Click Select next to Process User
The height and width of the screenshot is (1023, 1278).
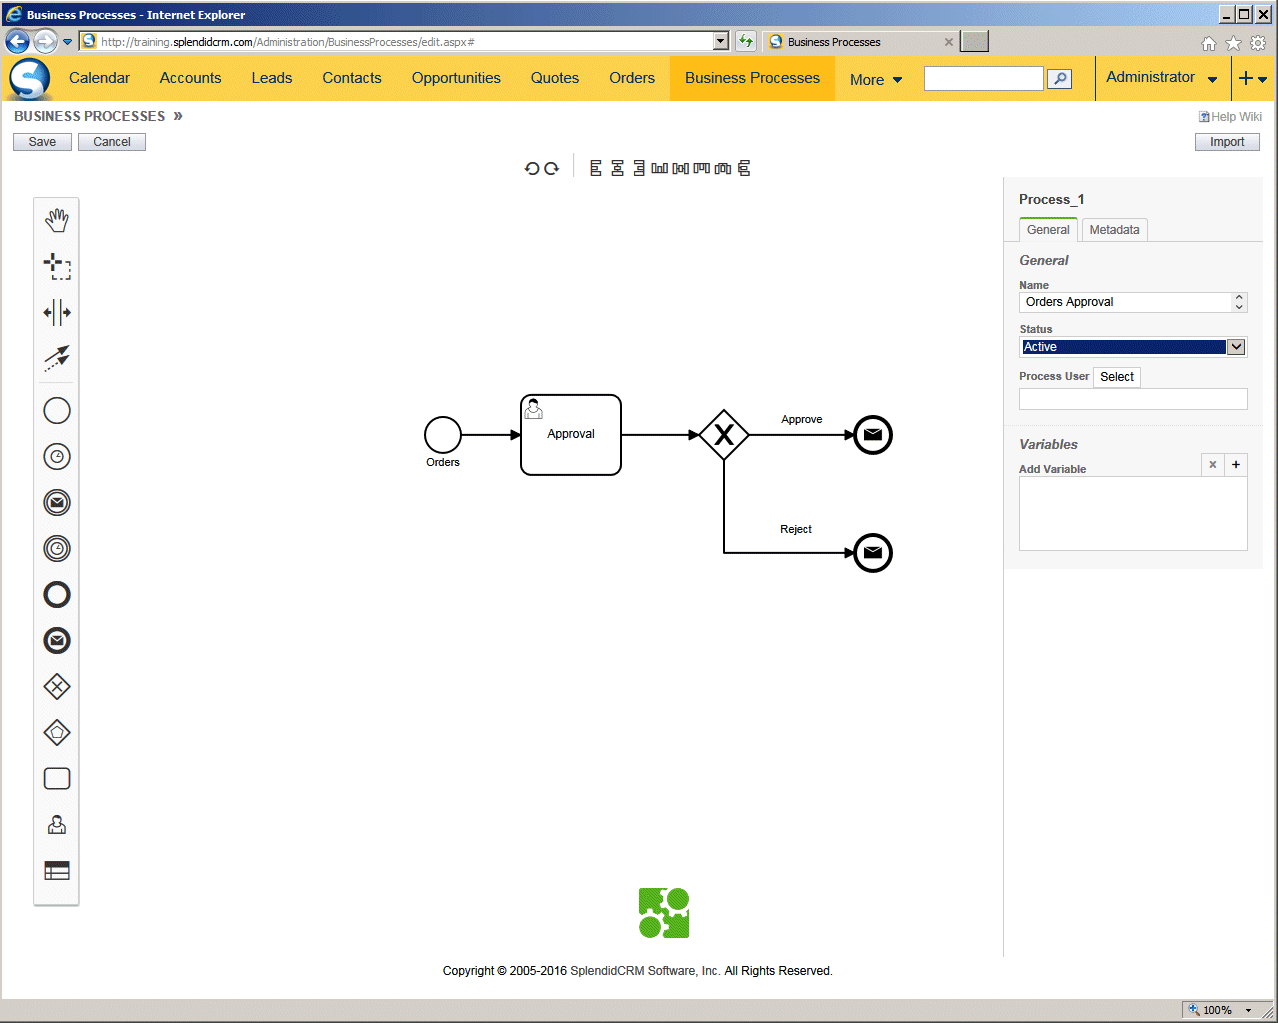1116,377
